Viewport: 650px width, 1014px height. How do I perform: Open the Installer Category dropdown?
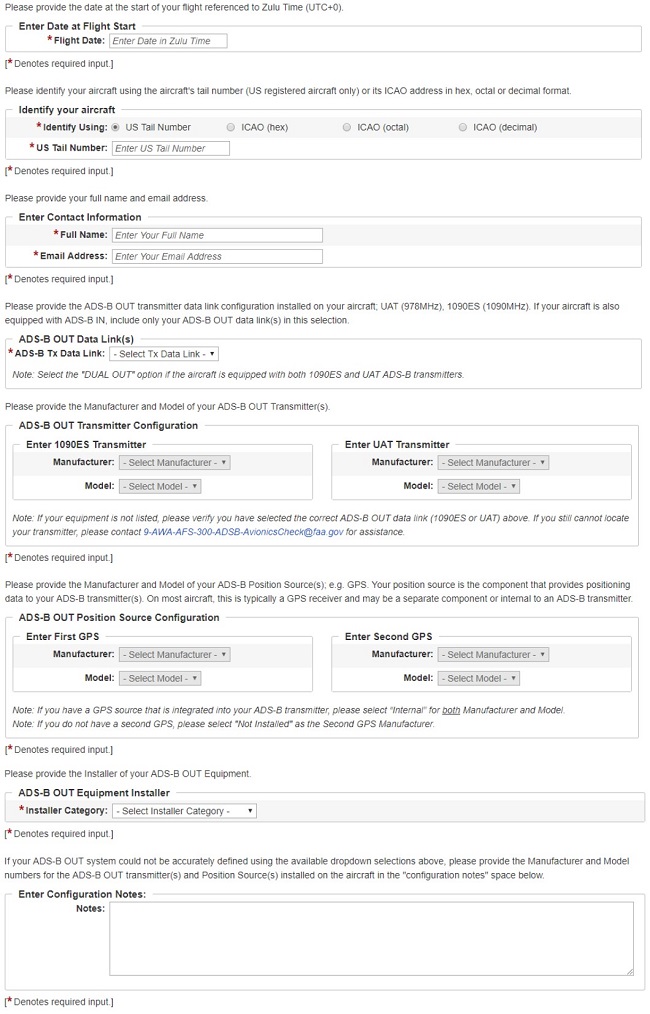coord(184,811)
